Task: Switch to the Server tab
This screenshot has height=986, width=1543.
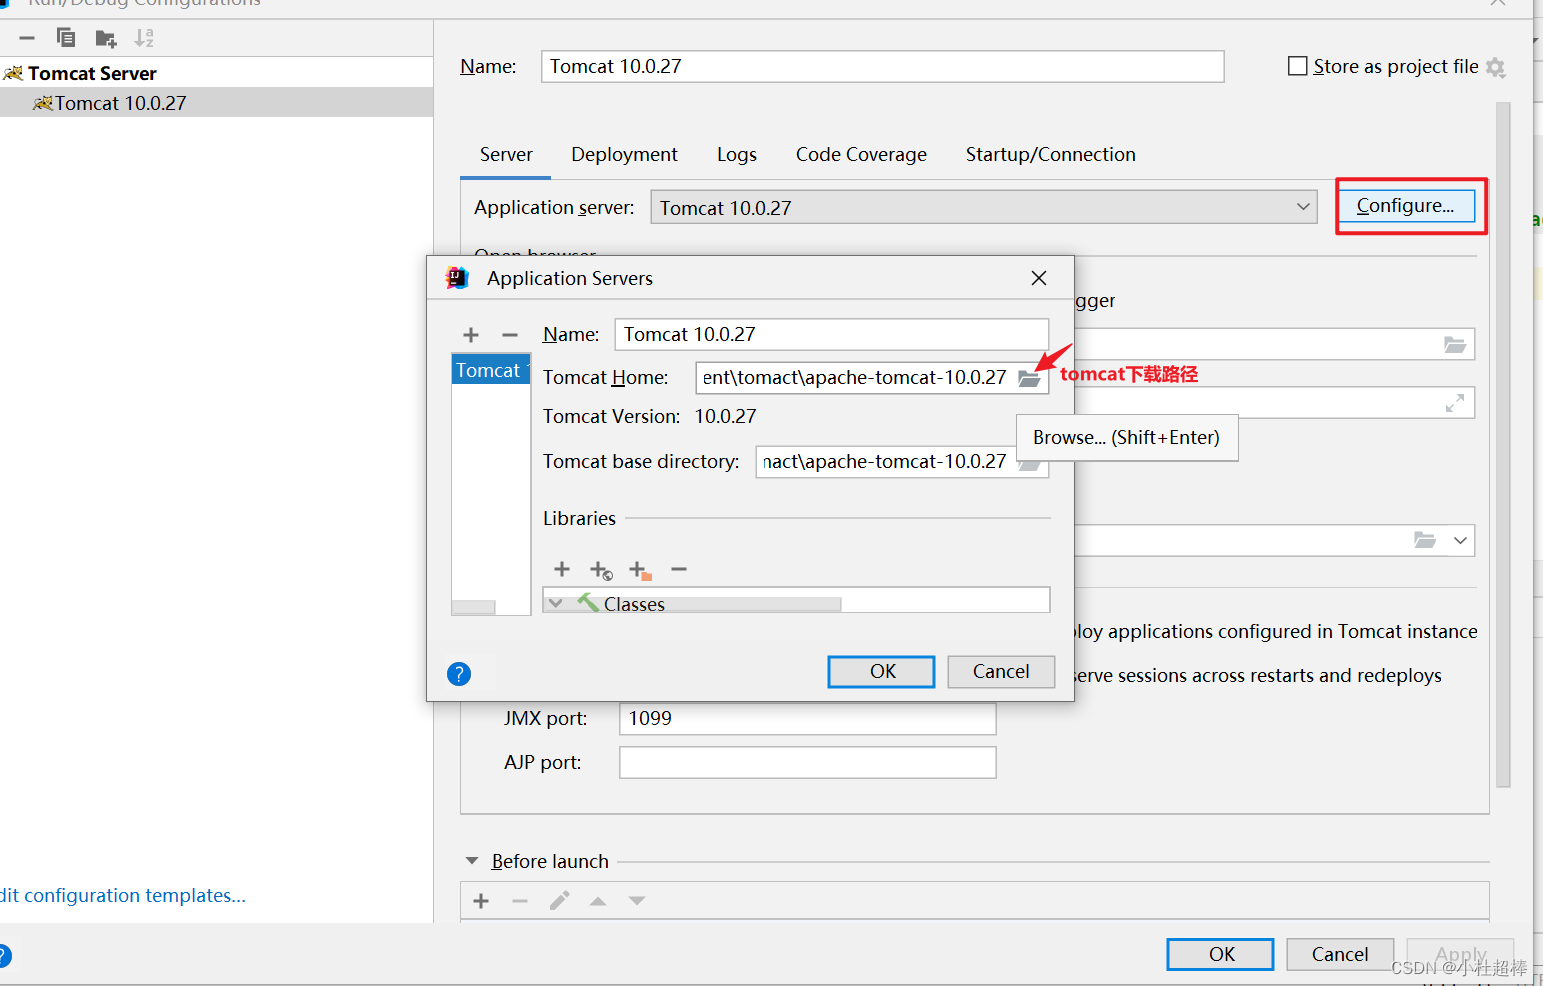Action: click(506, 155)
